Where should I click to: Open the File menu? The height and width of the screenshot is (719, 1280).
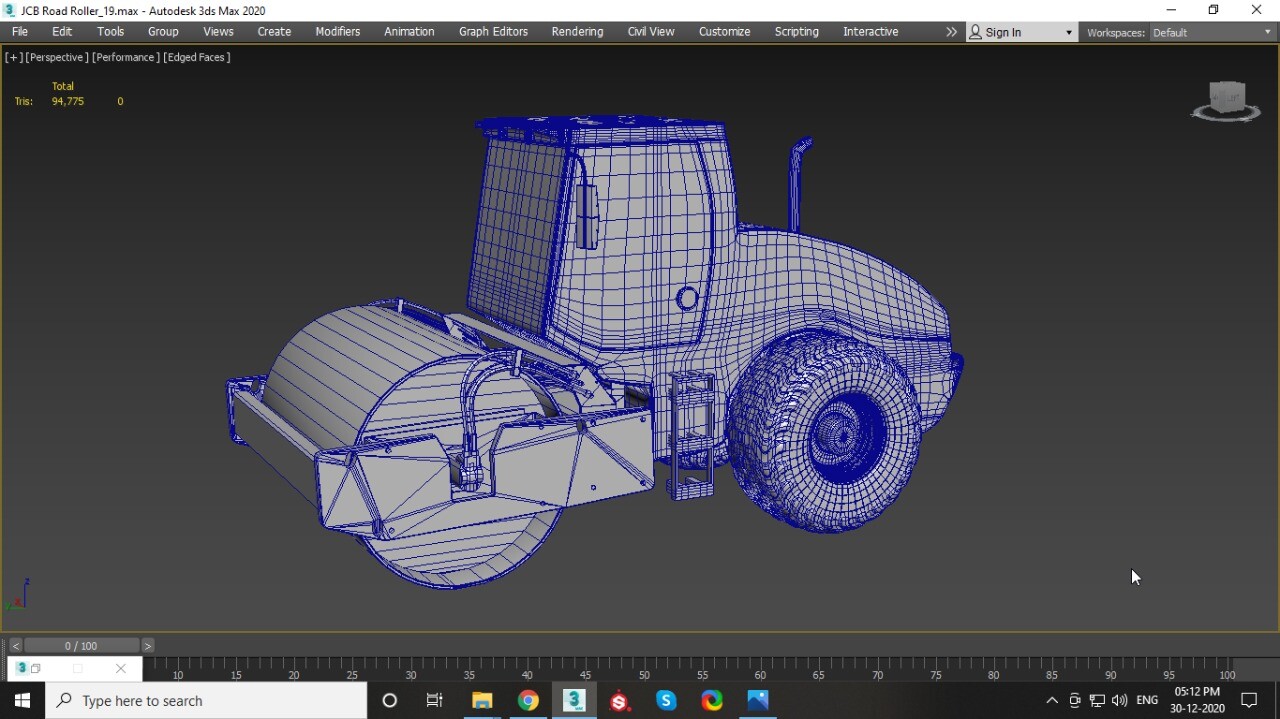(19, 32)
